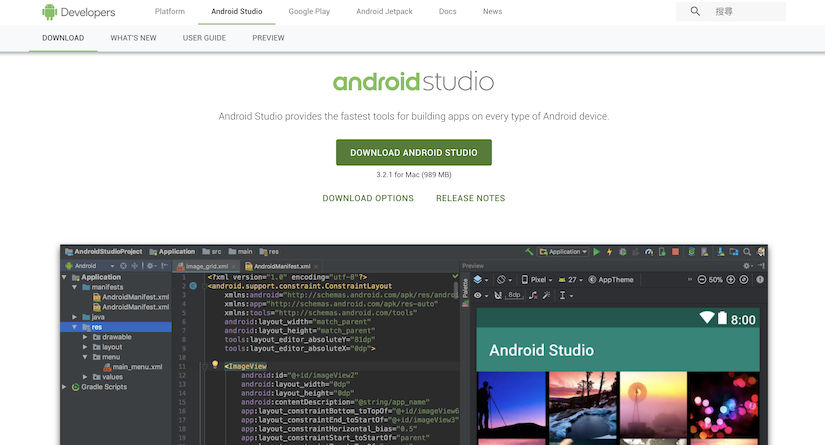Open the guidelines dropdown in preview toolbar
Viewport: 825px width, 445px height.
point(566,296)
